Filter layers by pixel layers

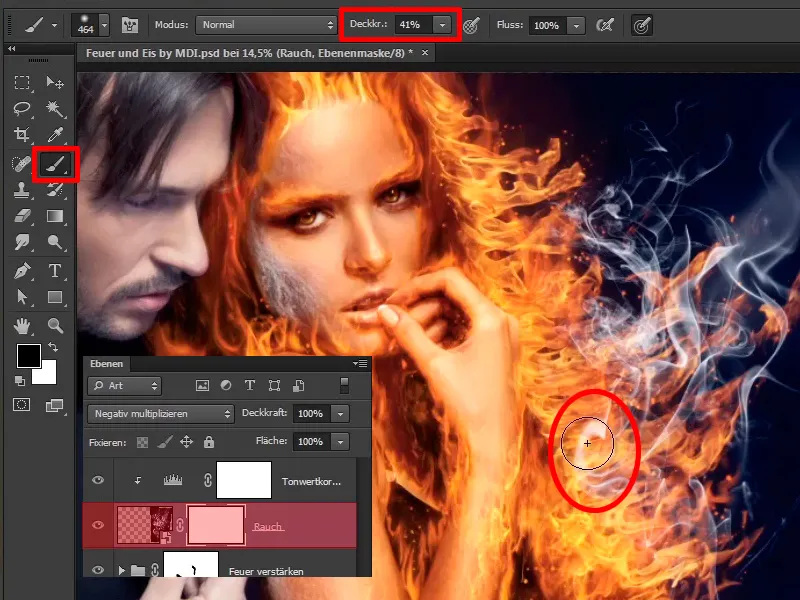(203, 386)
